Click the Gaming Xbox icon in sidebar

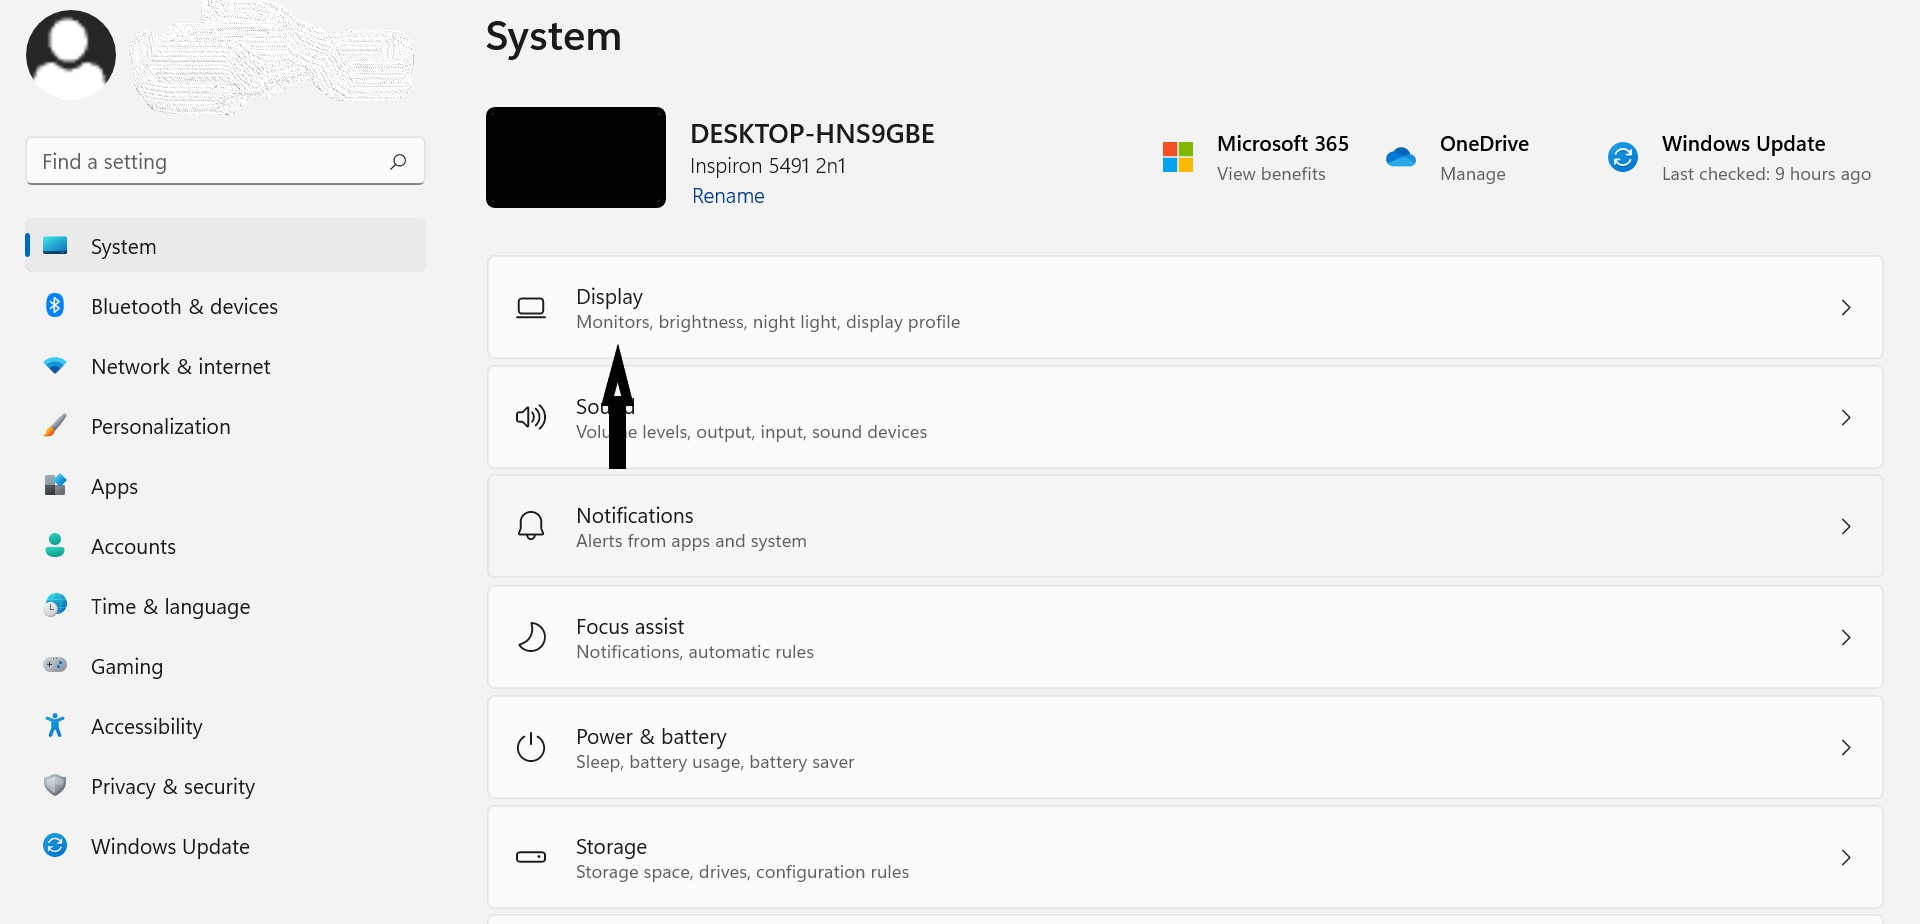coord(54,666)
